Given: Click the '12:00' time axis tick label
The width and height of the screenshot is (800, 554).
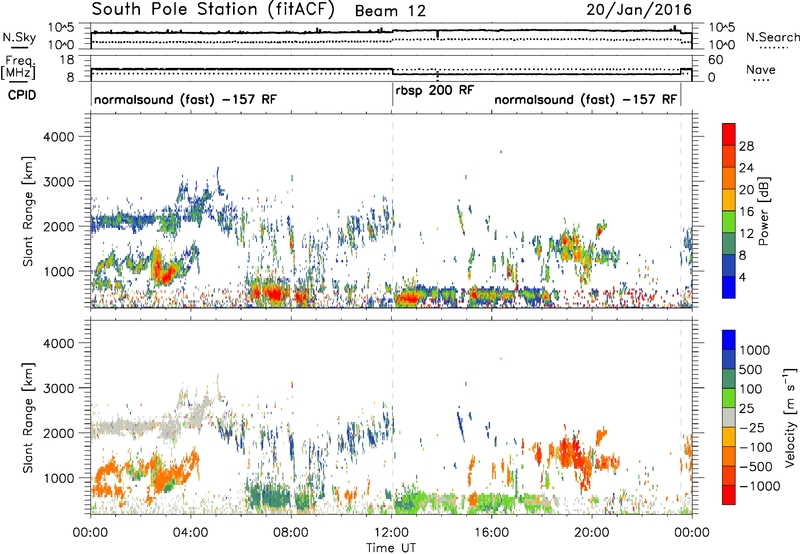Looking at the screenshot, I should (x=392, y=533).
